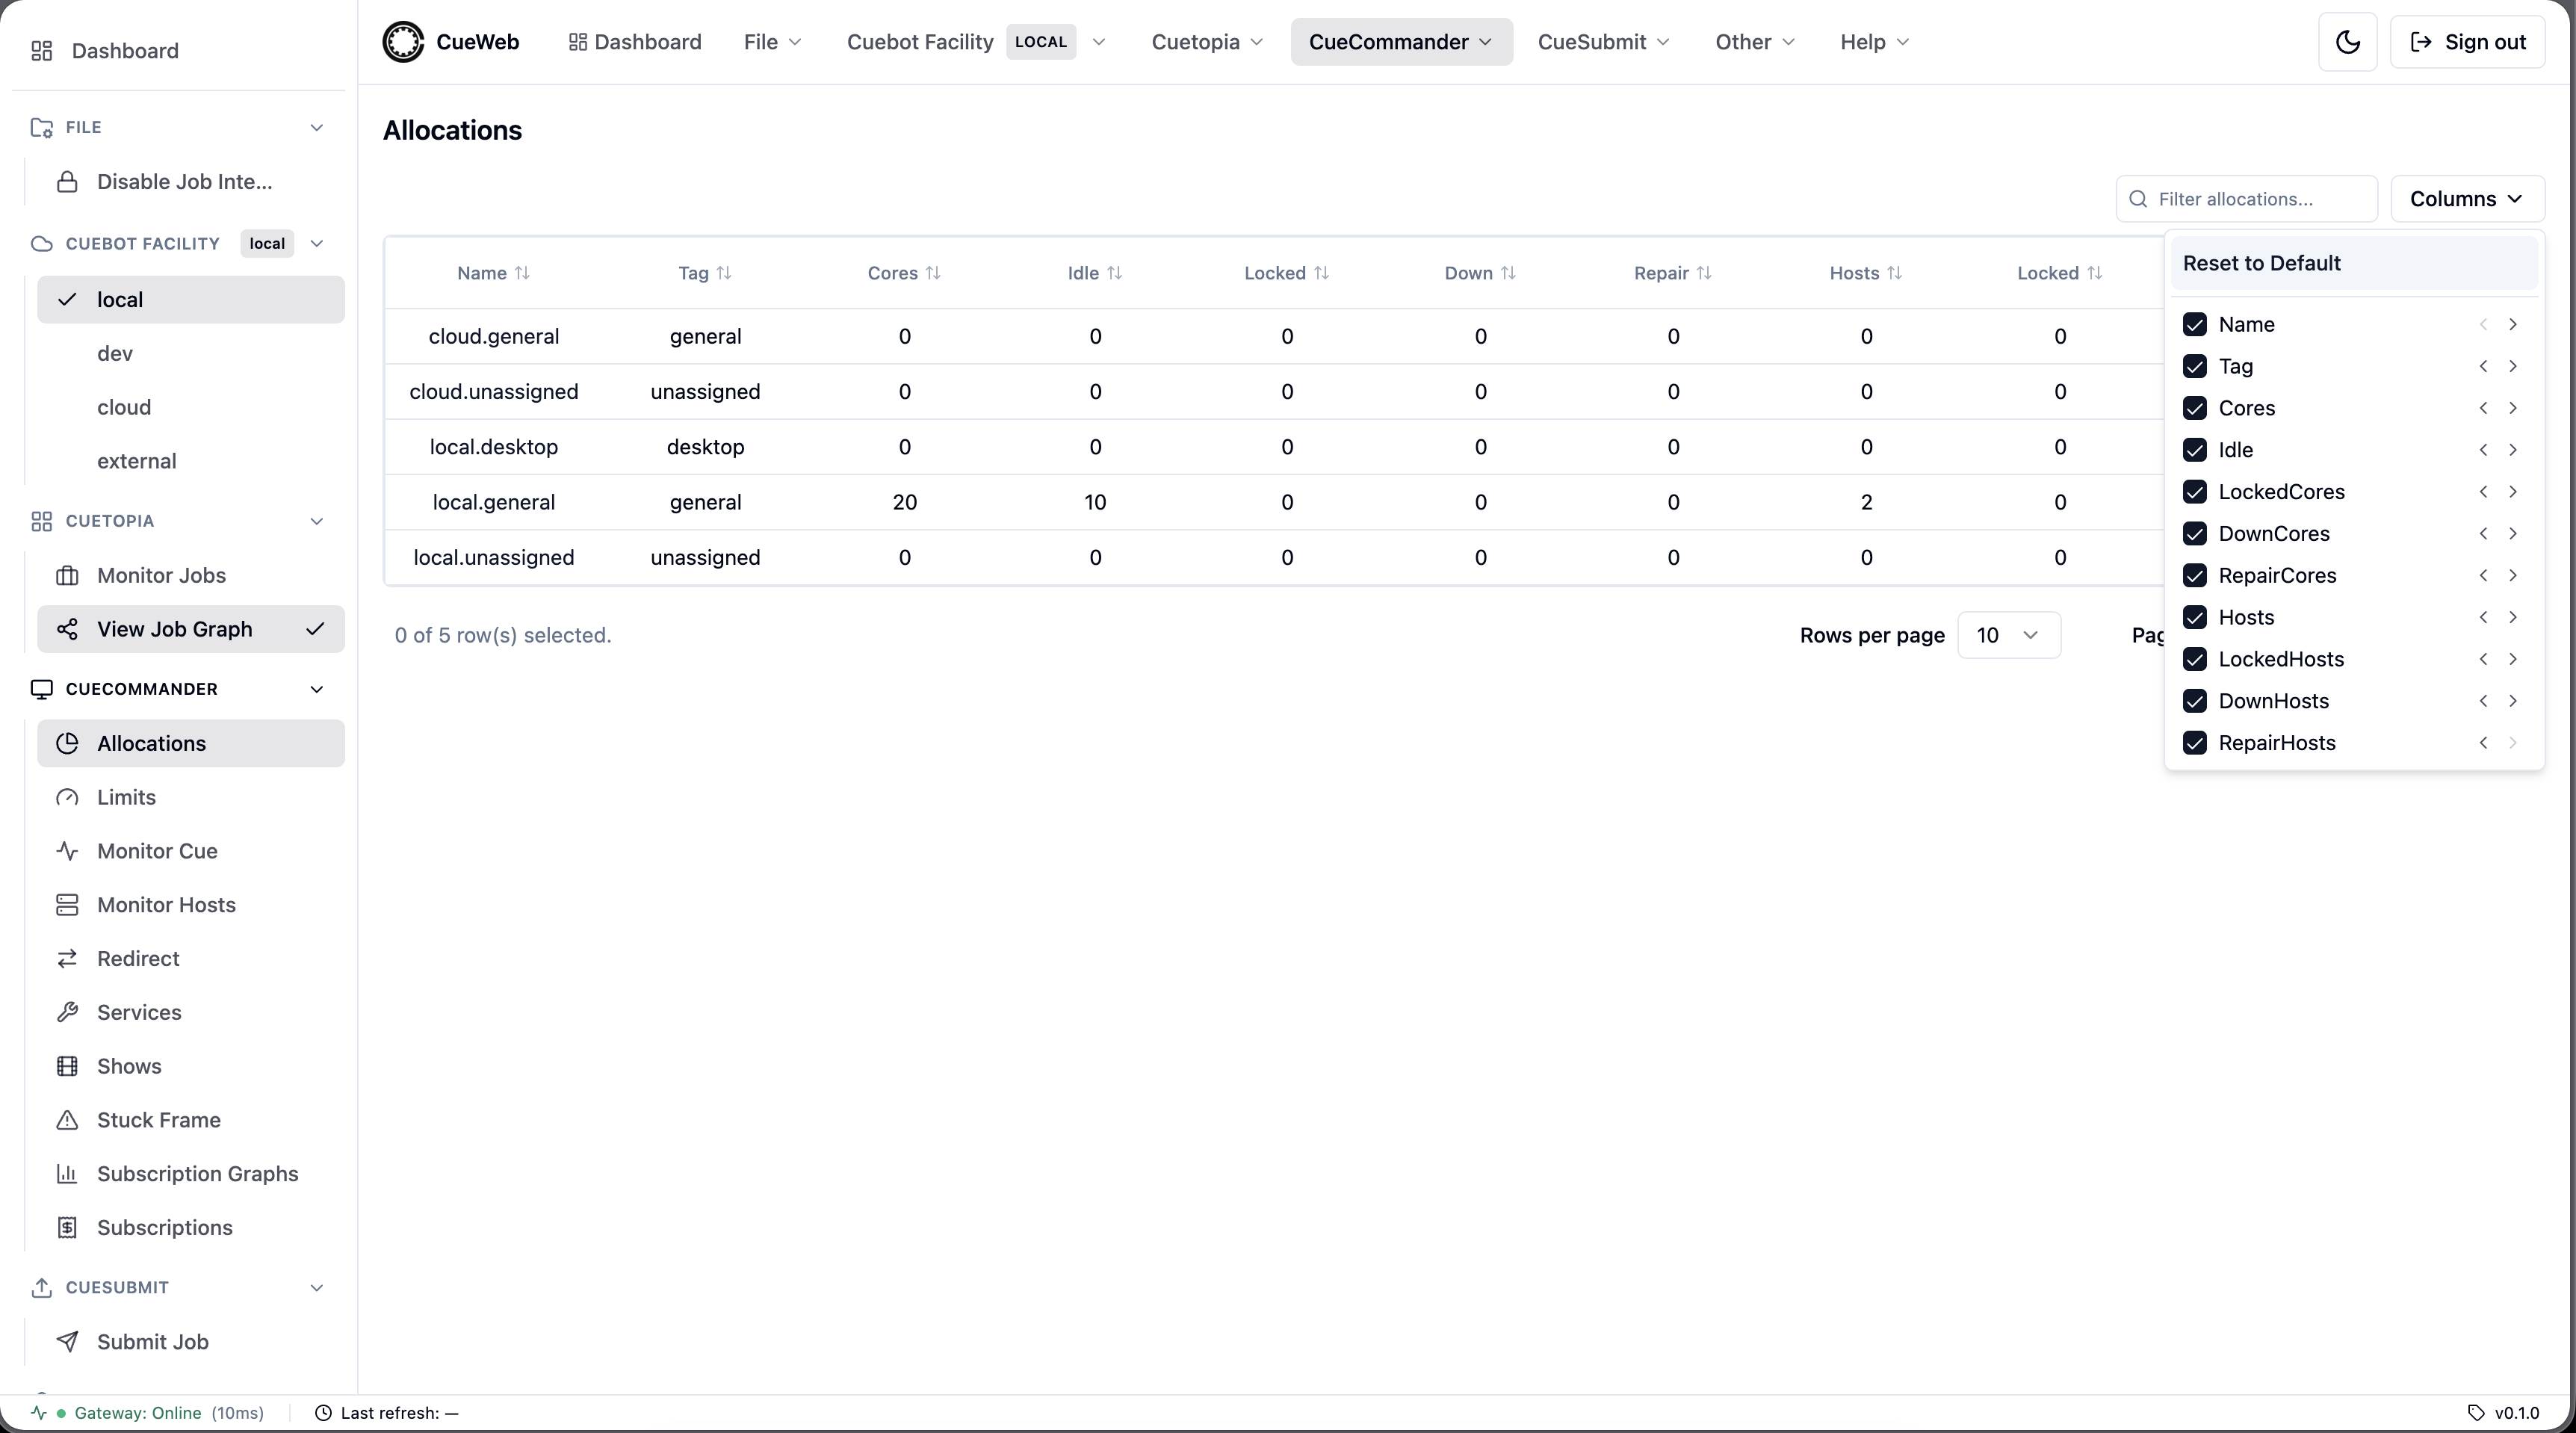Open the Rows per page dropdown
This screenshot has height=1433, width=2576.
[x=2008, y=636]
